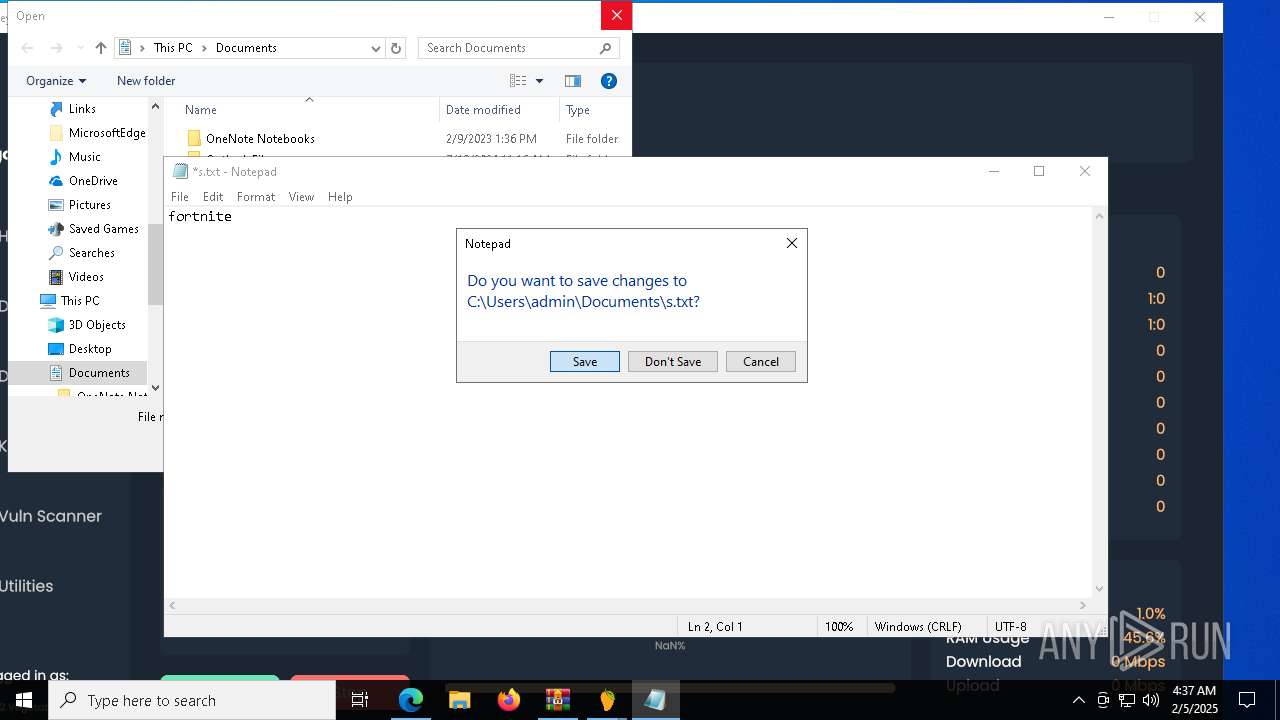Save changes in the Notepad dialog
This screenshot has width=1280, height=720.
point(585,362)
